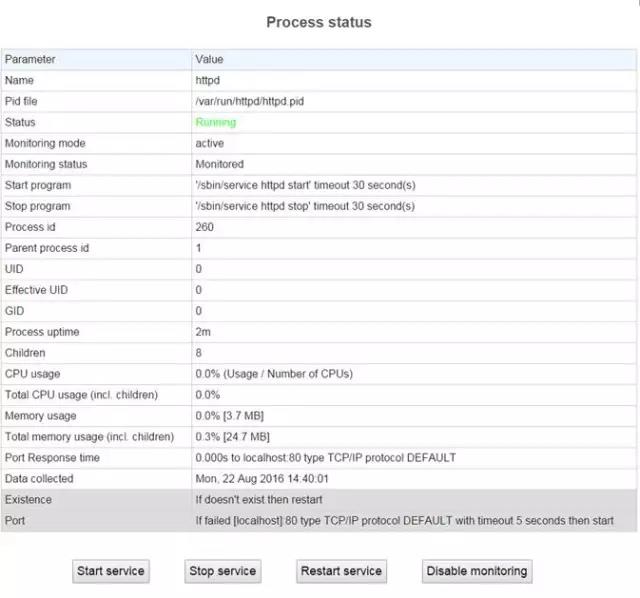This screenshot has width=640, height=598.
Task: Select the Total memory usage value
Action: coord(232,437)
